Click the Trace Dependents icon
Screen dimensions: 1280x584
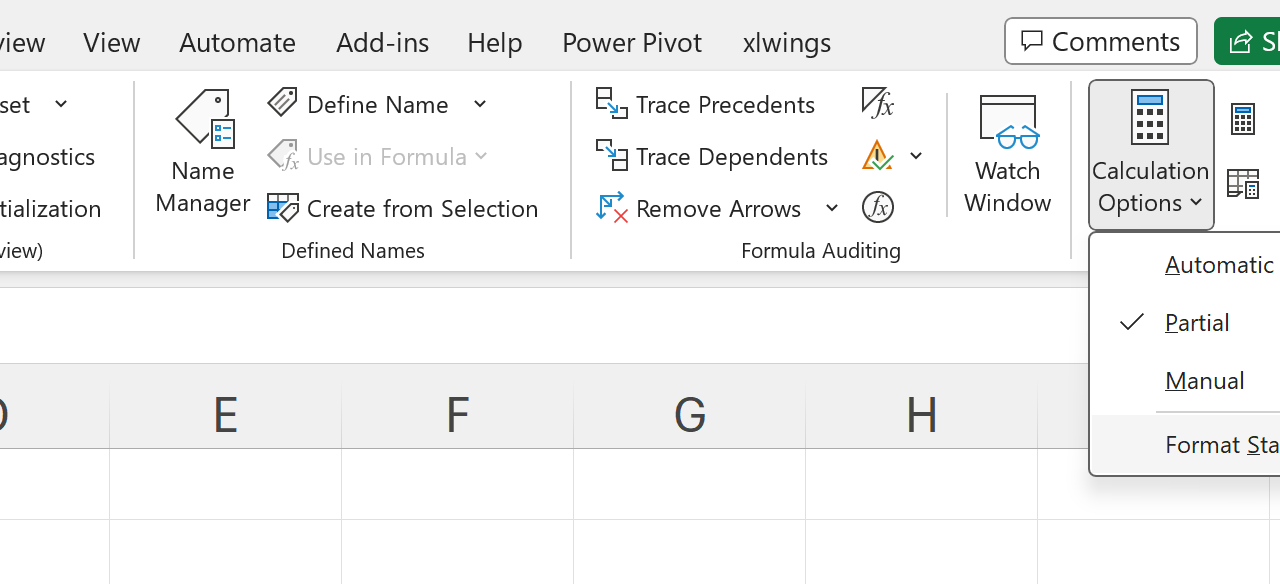coord(611,156)
